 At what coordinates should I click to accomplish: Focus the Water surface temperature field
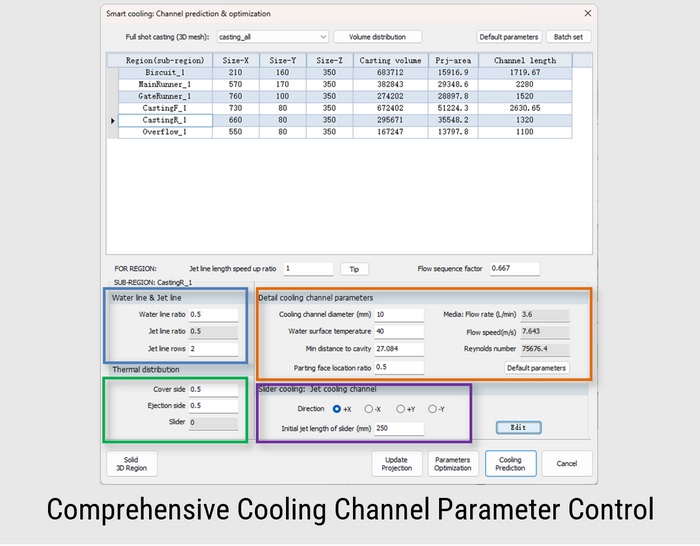399,332
